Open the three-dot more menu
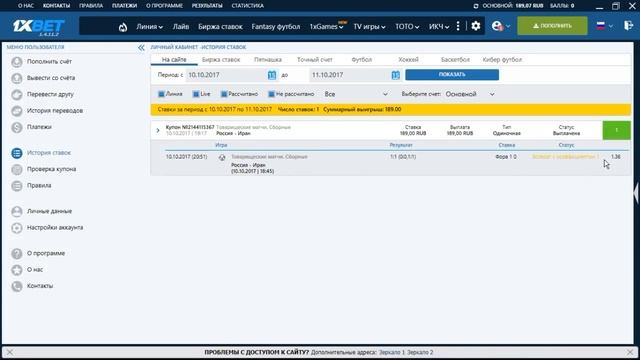The height and width of the screenshot is (360, 640). [458, 26]
